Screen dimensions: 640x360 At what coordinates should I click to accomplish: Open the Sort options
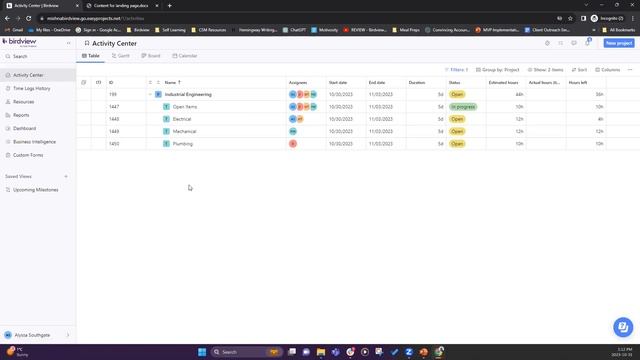[579, 70]
